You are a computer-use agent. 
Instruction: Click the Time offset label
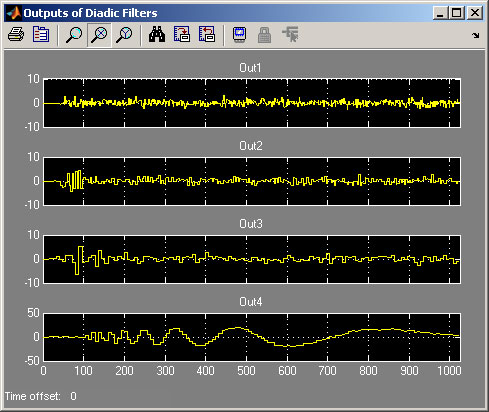click(33, 396)
